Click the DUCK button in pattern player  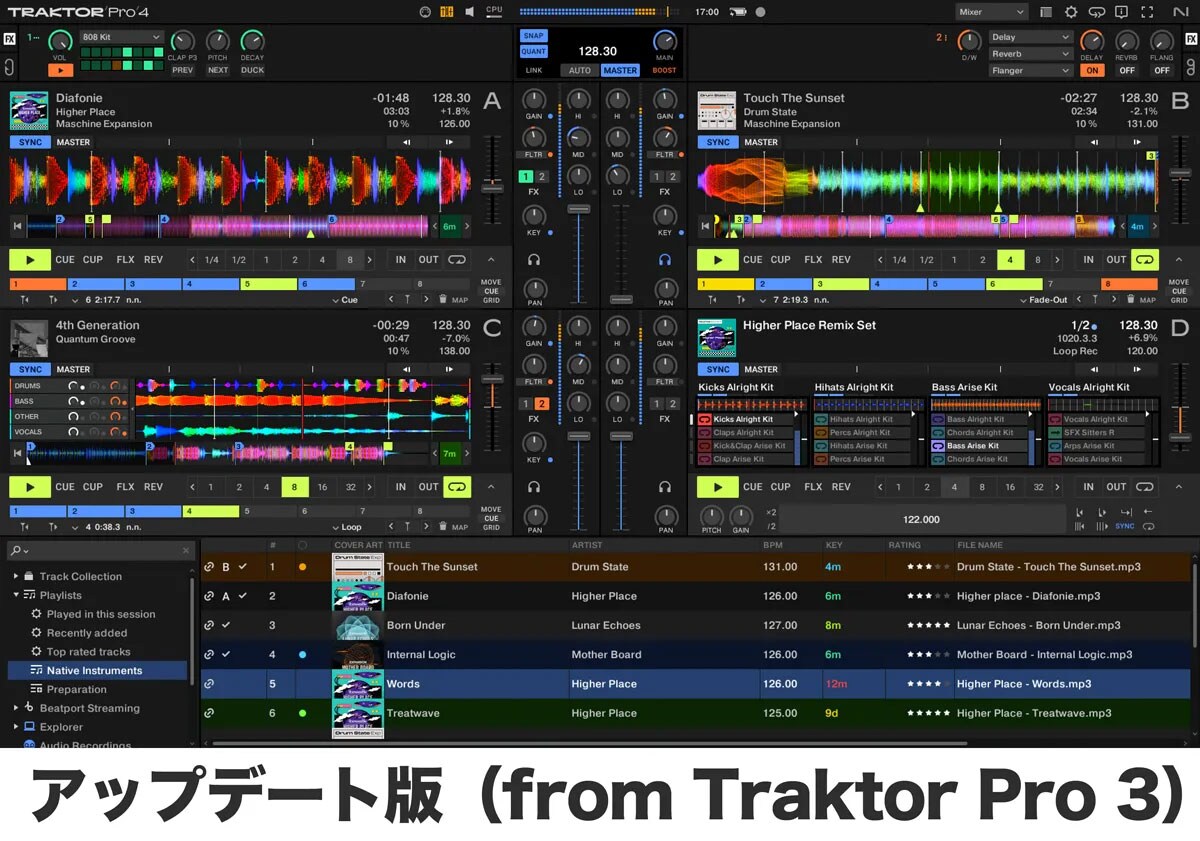[252, 70]
